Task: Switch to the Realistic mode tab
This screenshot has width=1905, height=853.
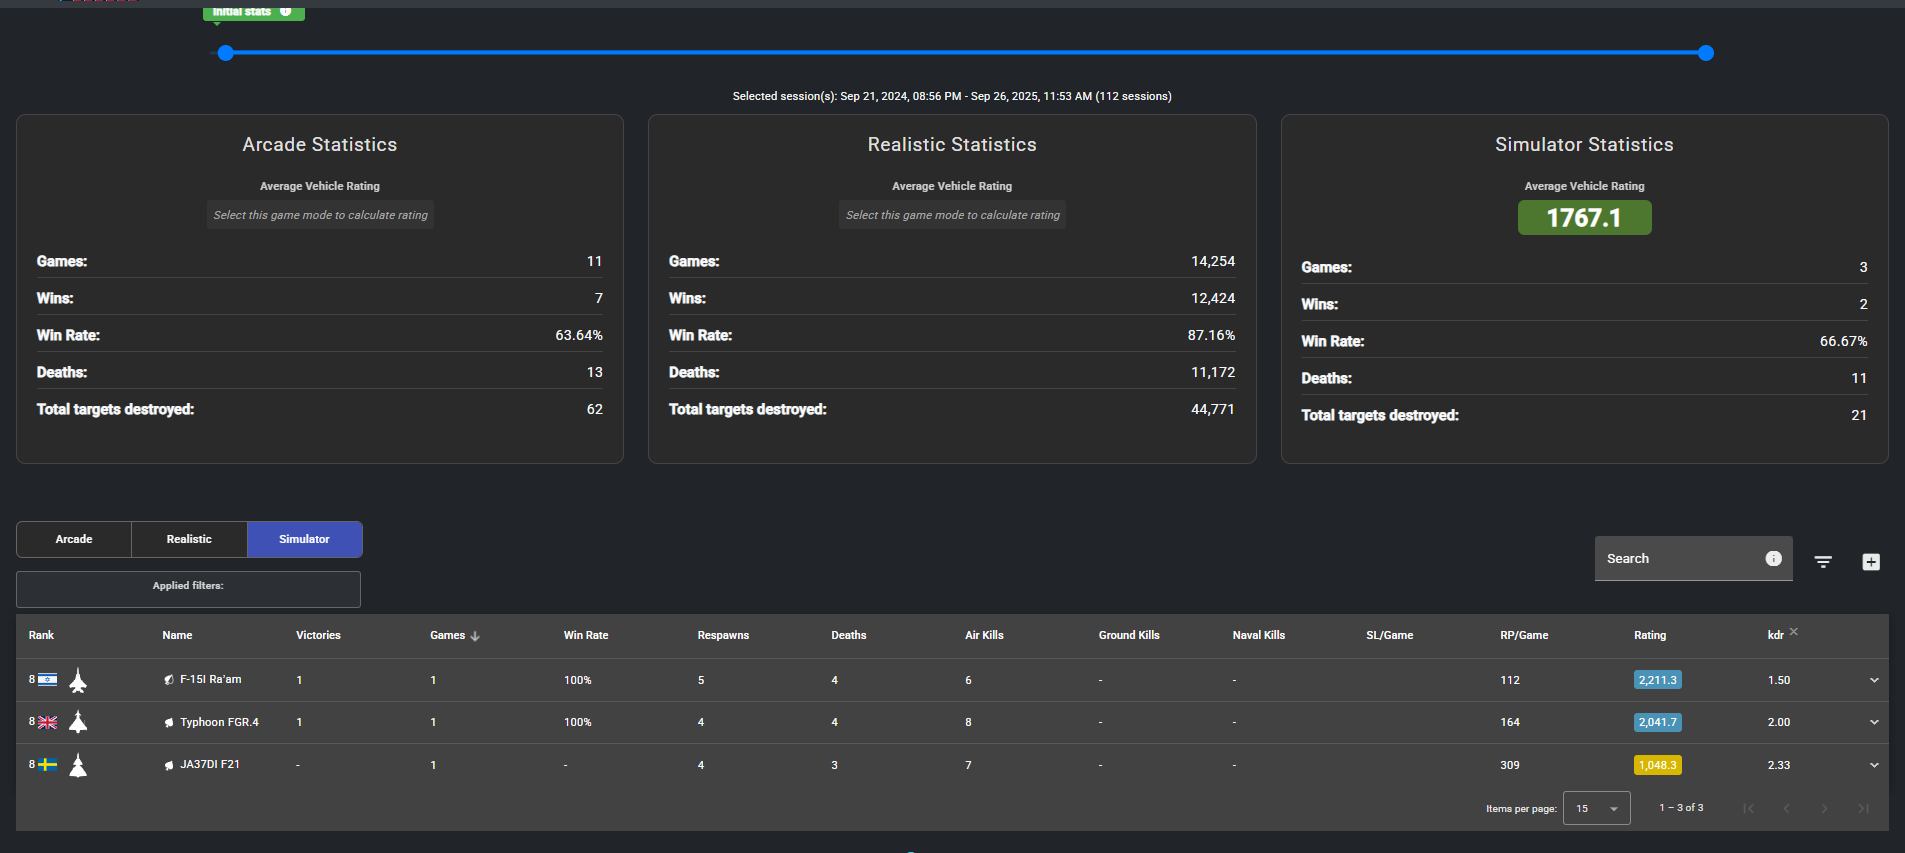Action: [189, 539]
